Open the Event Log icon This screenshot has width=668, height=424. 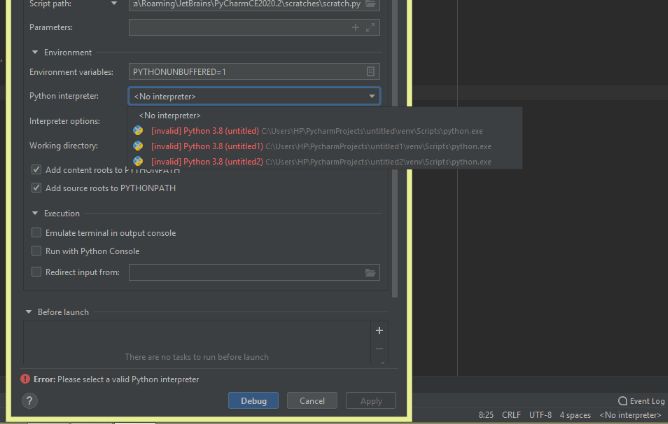tap(622, 401)
